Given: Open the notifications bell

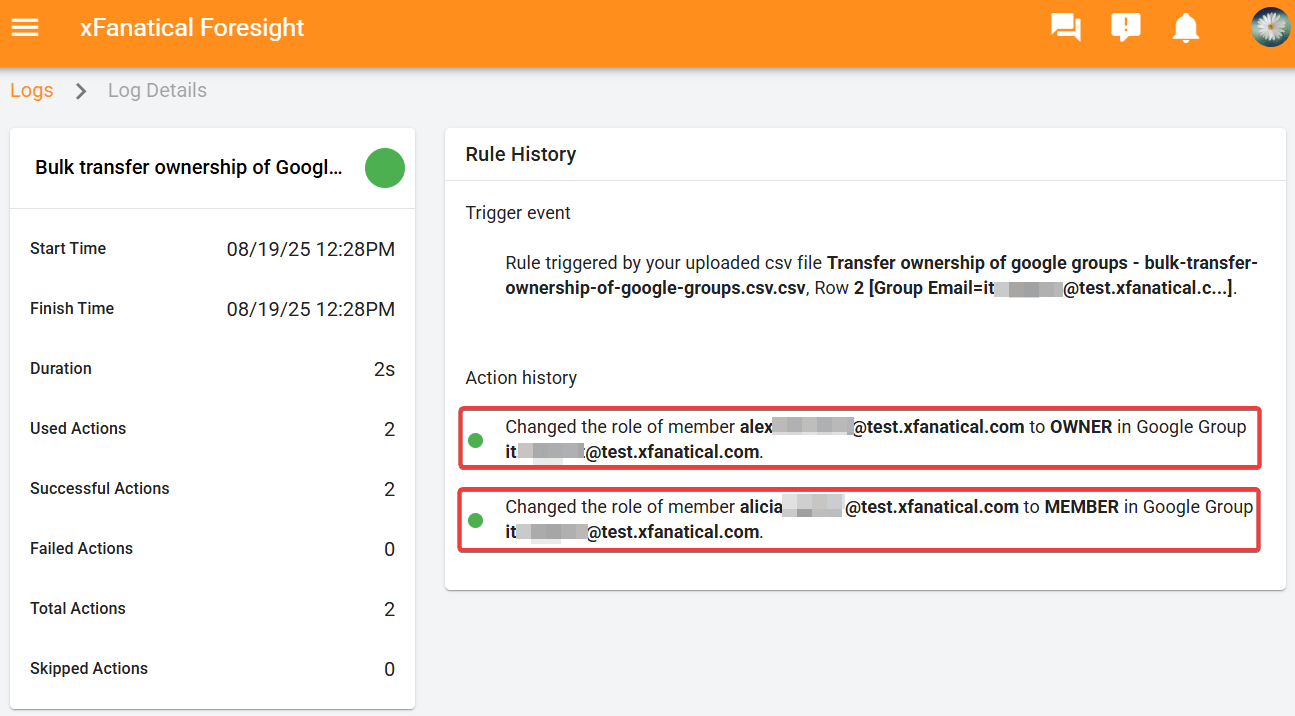Looking at the screenshot, I should coord(1186,28).
